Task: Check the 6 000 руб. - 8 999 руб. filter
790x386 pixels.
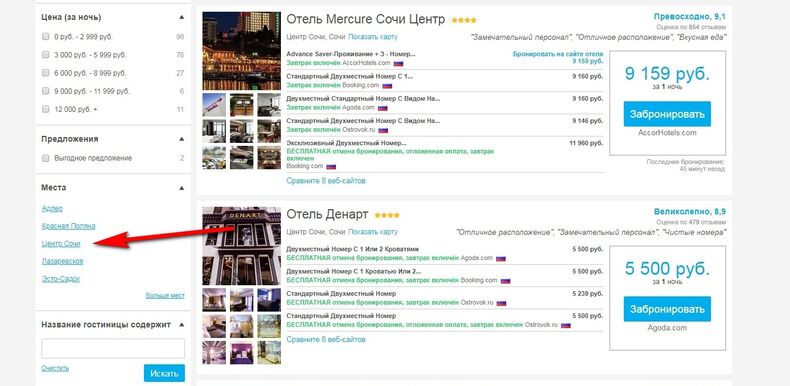Action: 46,73
